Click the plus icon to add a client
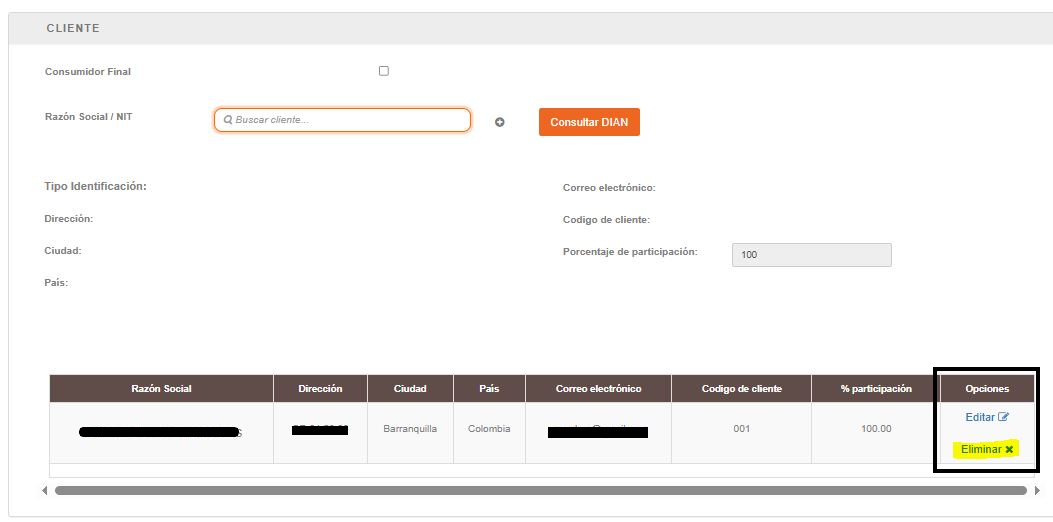The width and height of the screenshot is (1053, 522). tap(500, 122)
